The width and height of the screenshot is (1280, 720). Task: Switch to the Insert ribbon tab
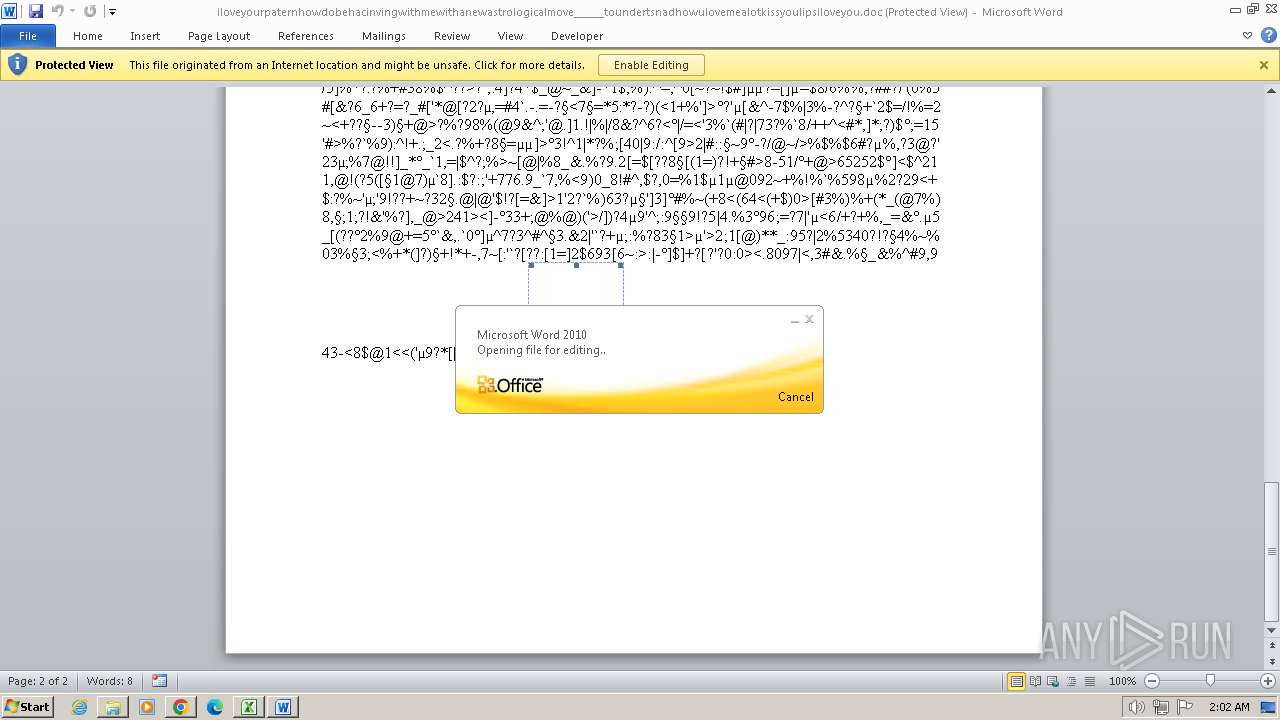145,36
